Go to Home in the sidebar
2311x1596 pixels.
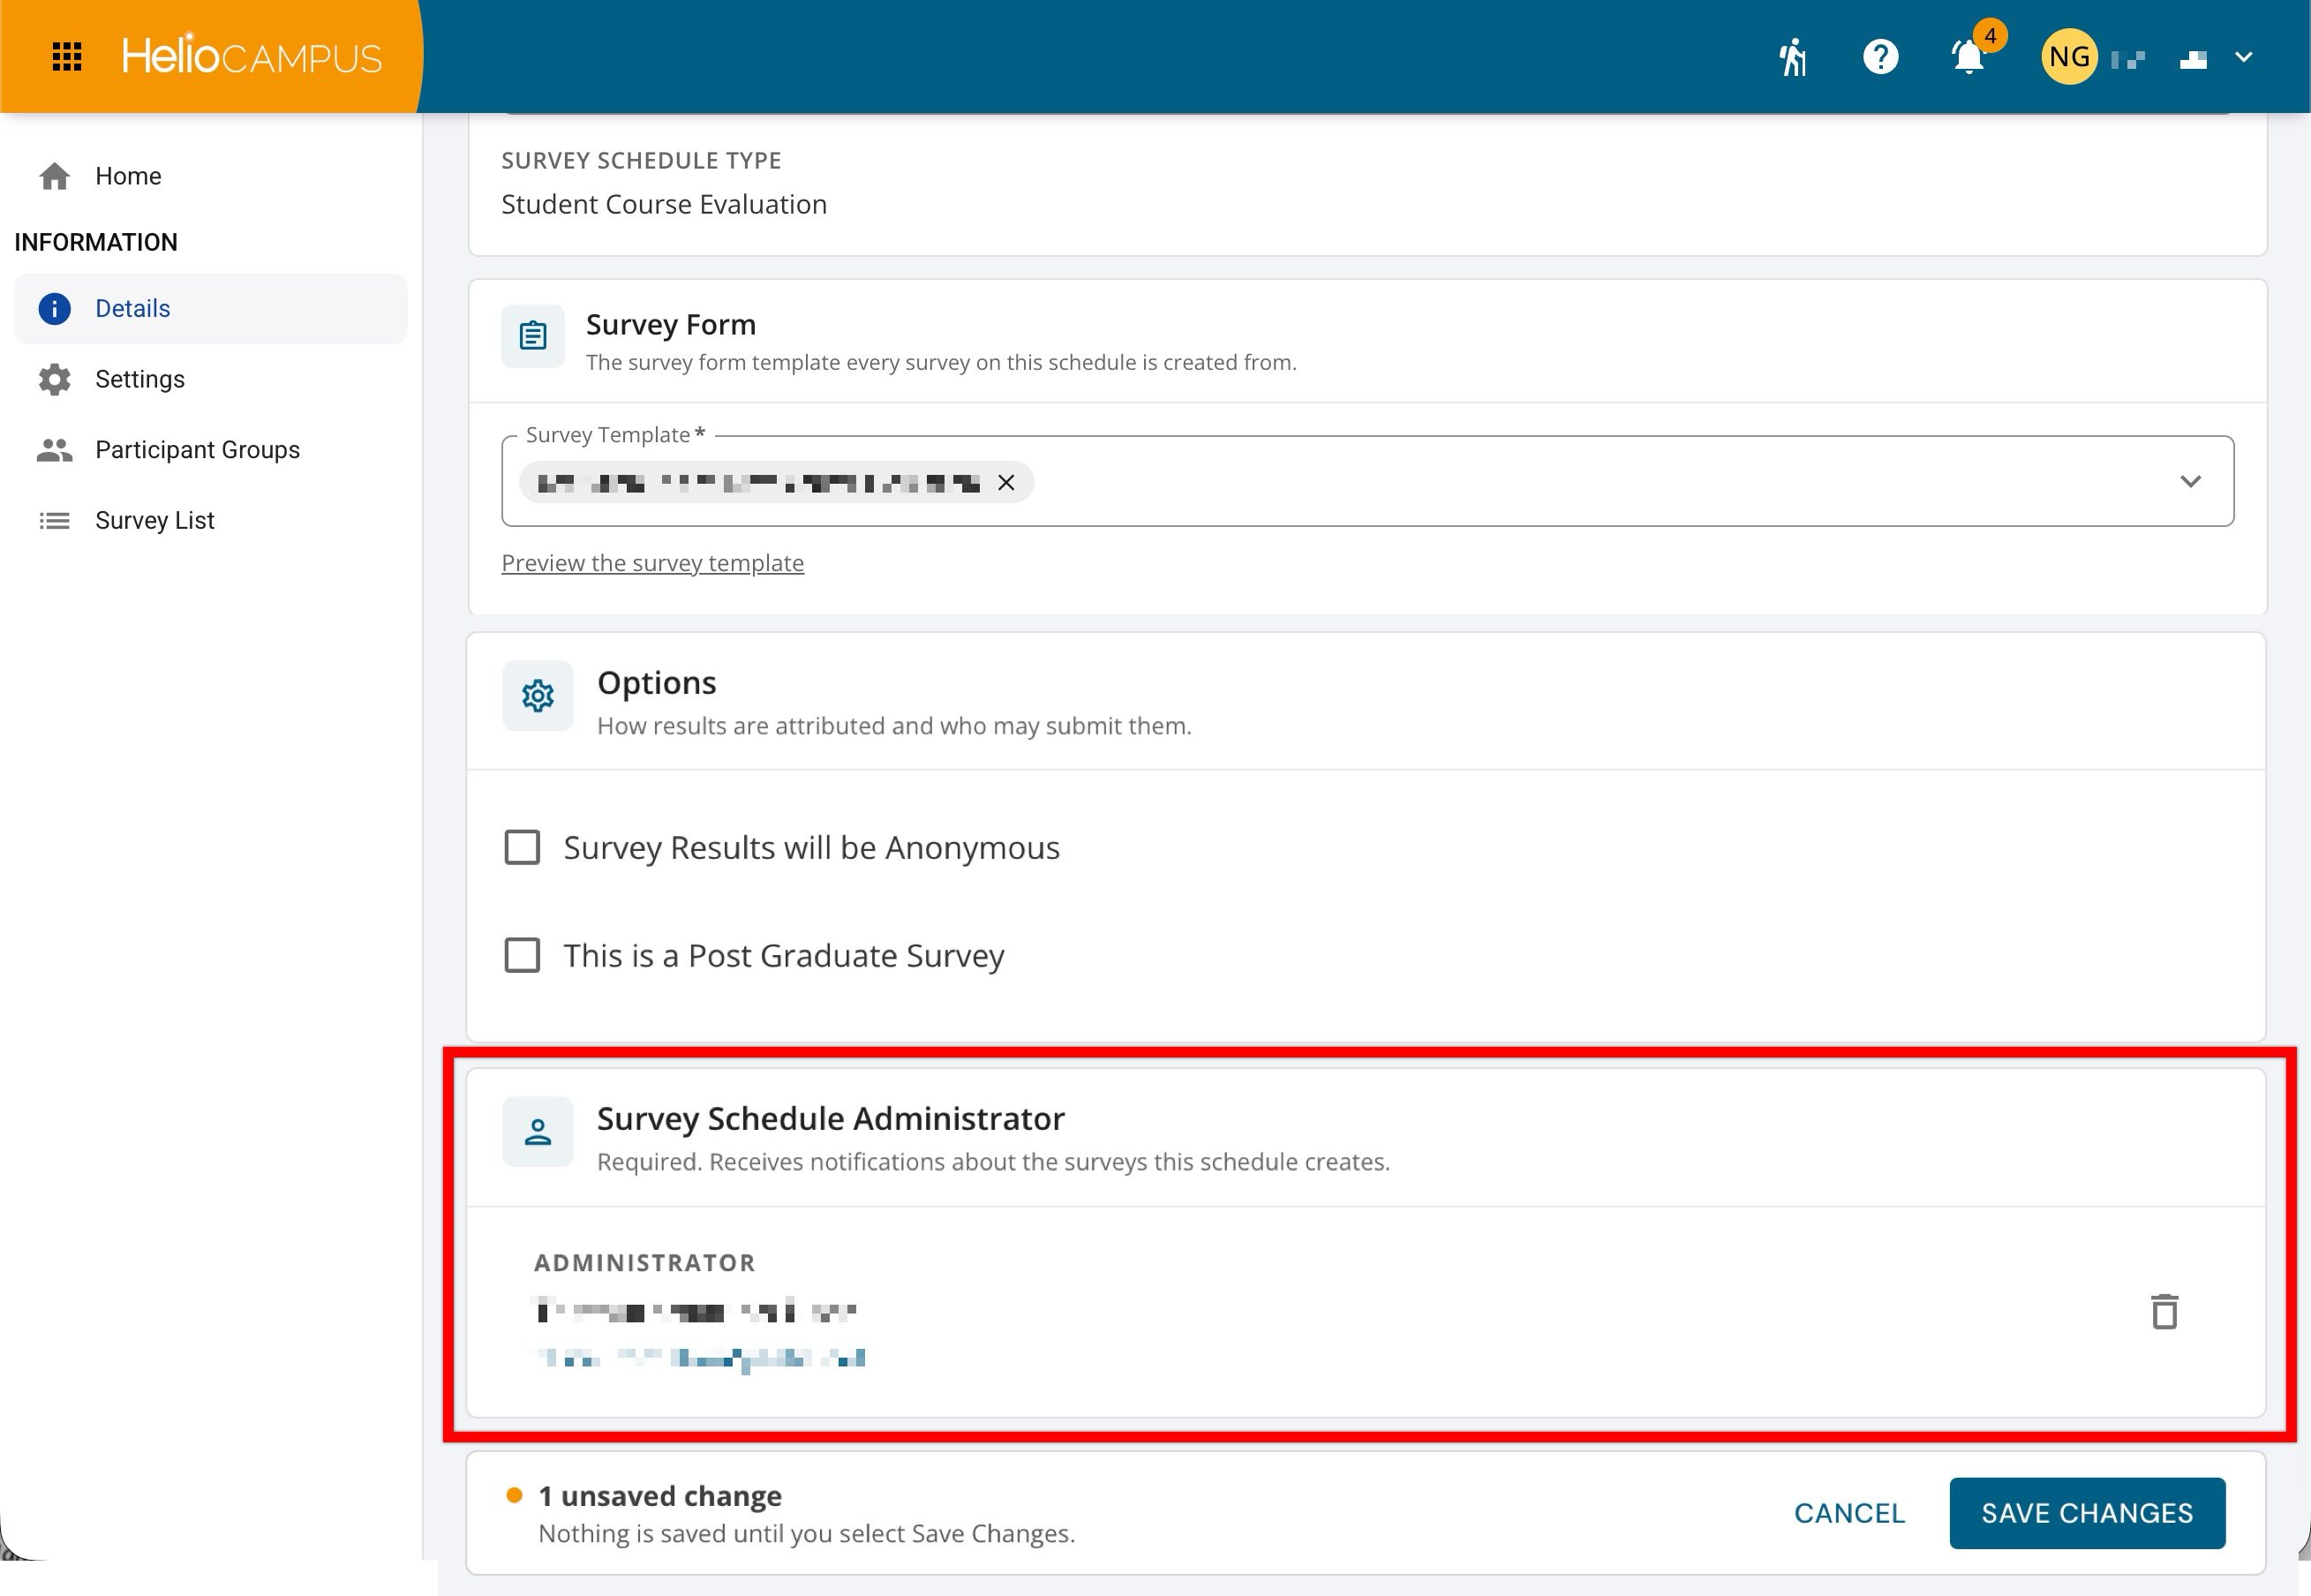click(128, 176)
